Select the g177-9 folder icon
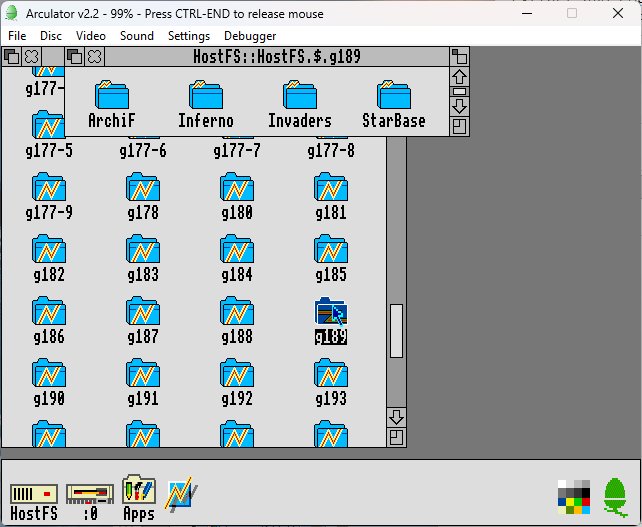Image resolution: width=642 pixels, height=527 pixels. pyautogui.click(x=49, y=187)
